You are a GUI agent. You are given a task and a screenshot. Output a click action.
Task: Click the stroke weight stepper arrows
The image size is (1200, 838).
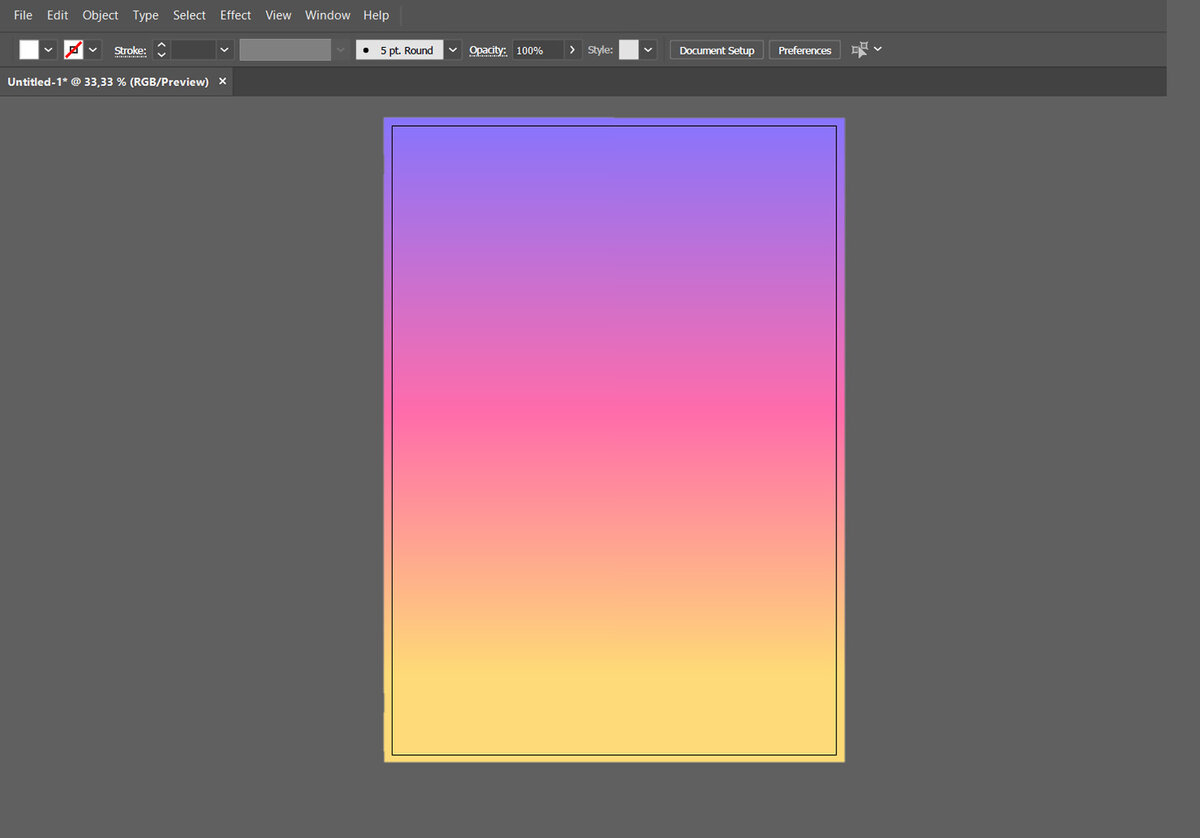[162, 50]
